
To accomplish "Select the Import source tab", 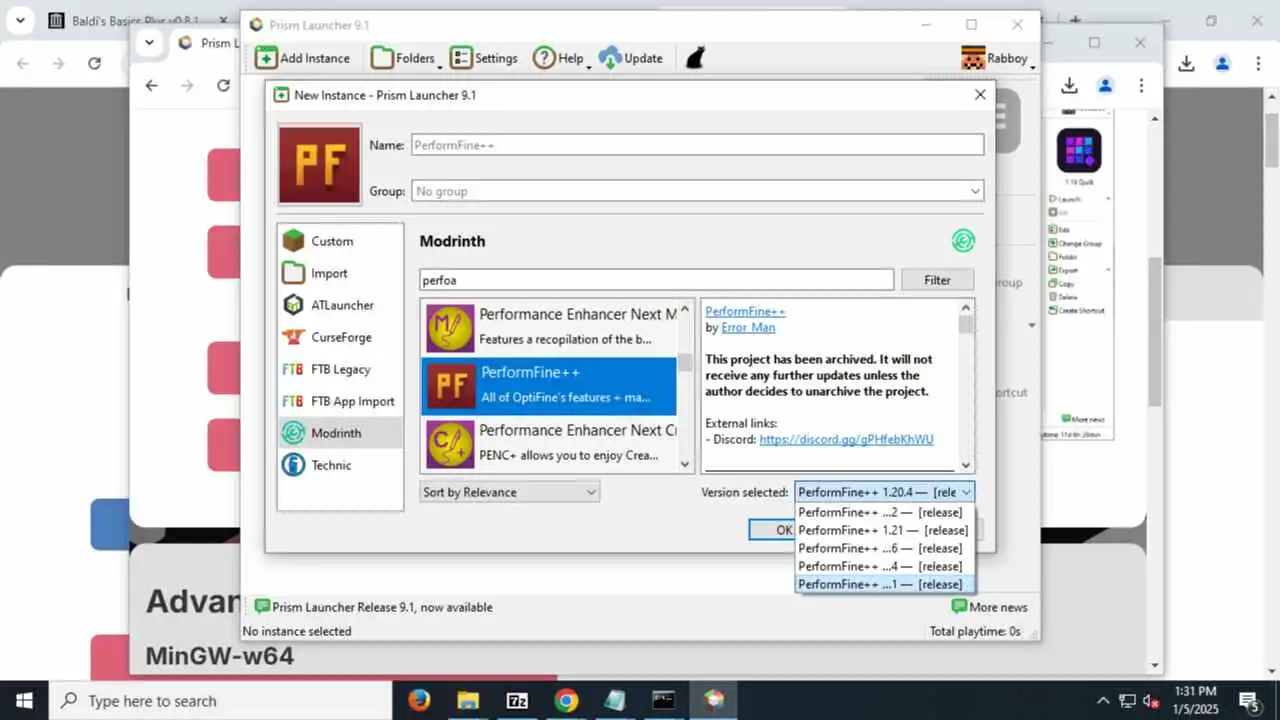I will click(x=341, y=273).
